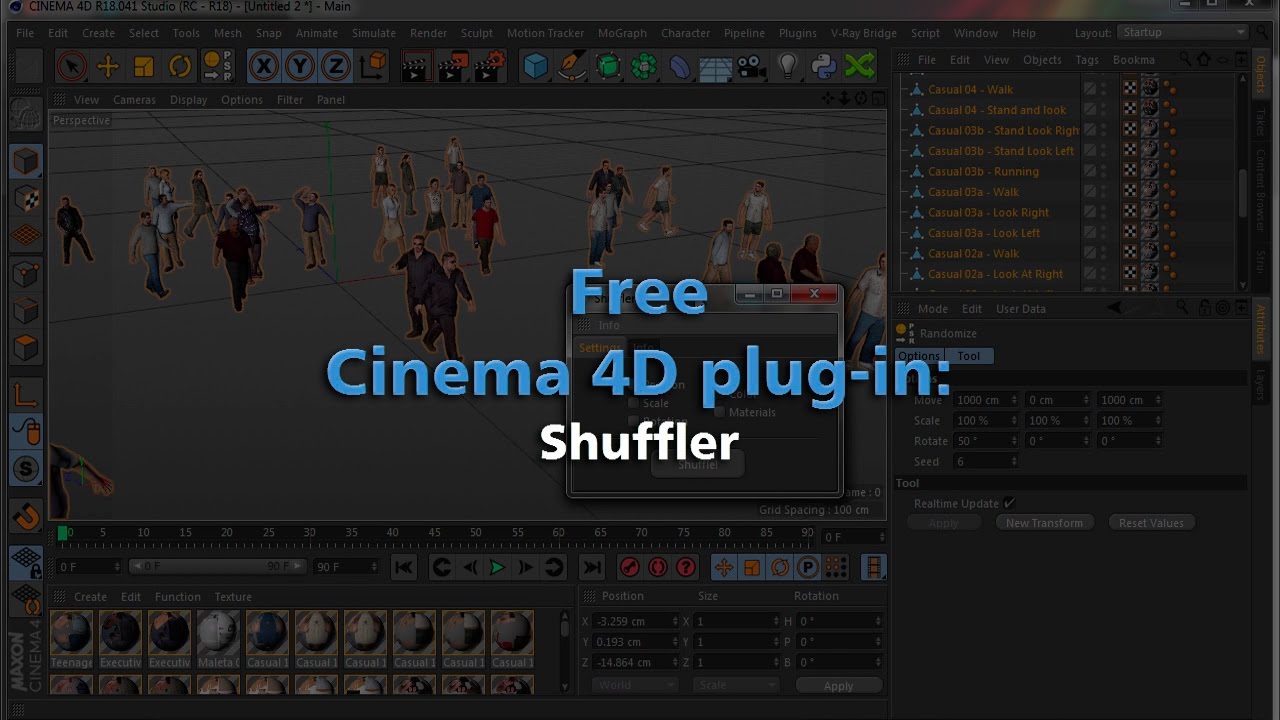The width and height of the screenshot is (1280, 720).
Task: Click the Reset Values button
Action: (1151, 523)
